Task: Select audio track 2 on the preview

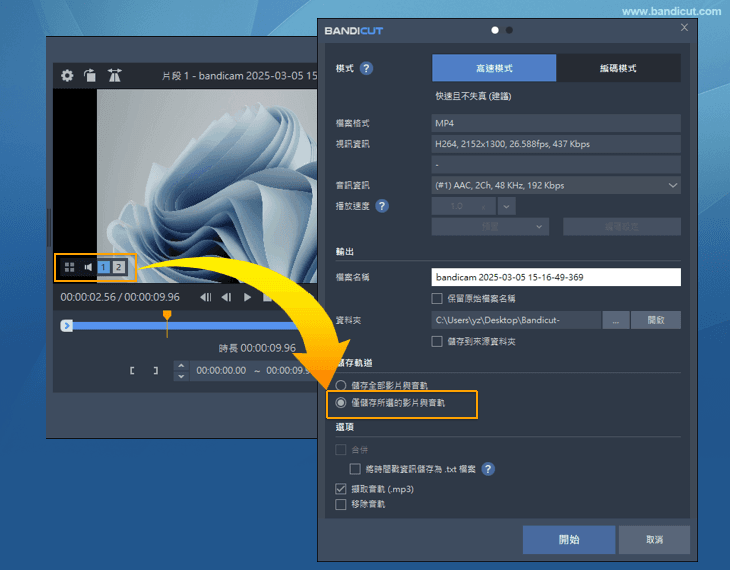Action: point(119,267)
